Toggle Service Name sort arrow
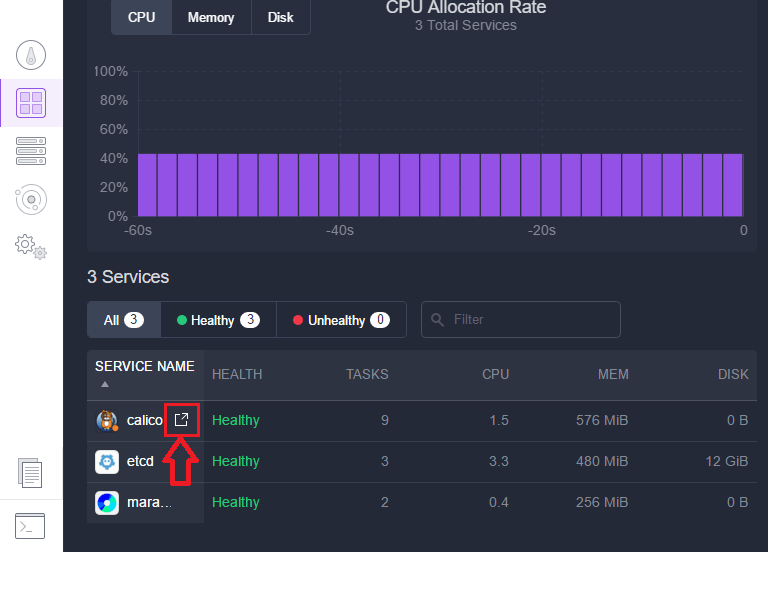Viewport: 768px width, 599px height. 105,384
